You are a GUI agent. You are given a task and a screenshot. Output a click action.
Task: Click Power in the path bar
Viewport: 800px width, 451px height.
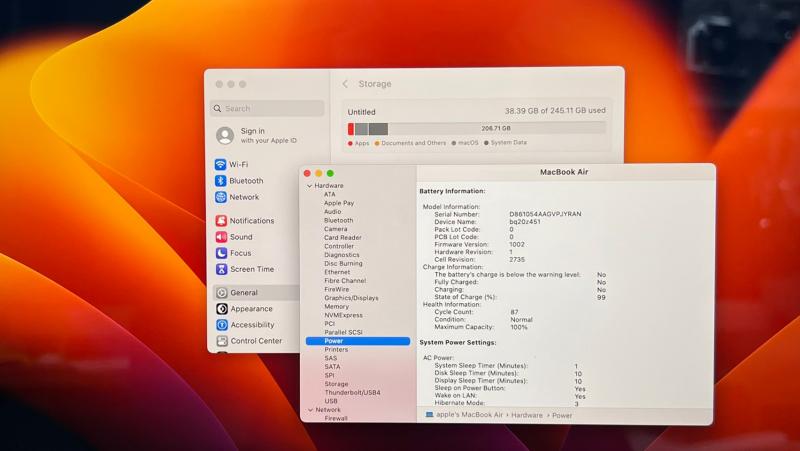562,415
